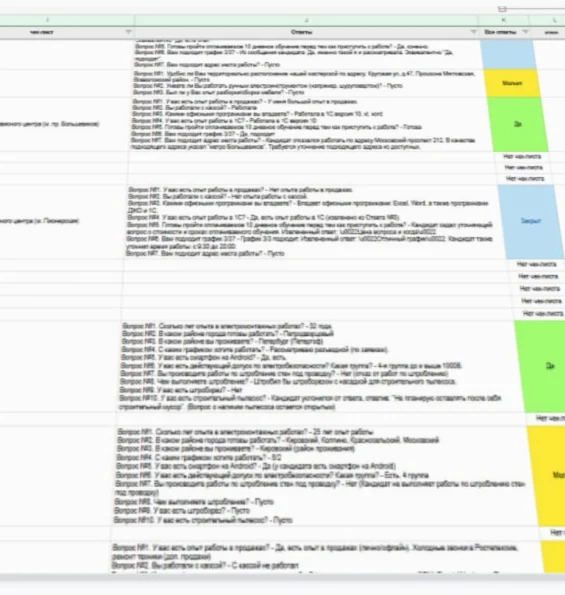This screenshot has width=565, height=595.
Task: Select column L by its letter header
Action: [x=554, y=20]
